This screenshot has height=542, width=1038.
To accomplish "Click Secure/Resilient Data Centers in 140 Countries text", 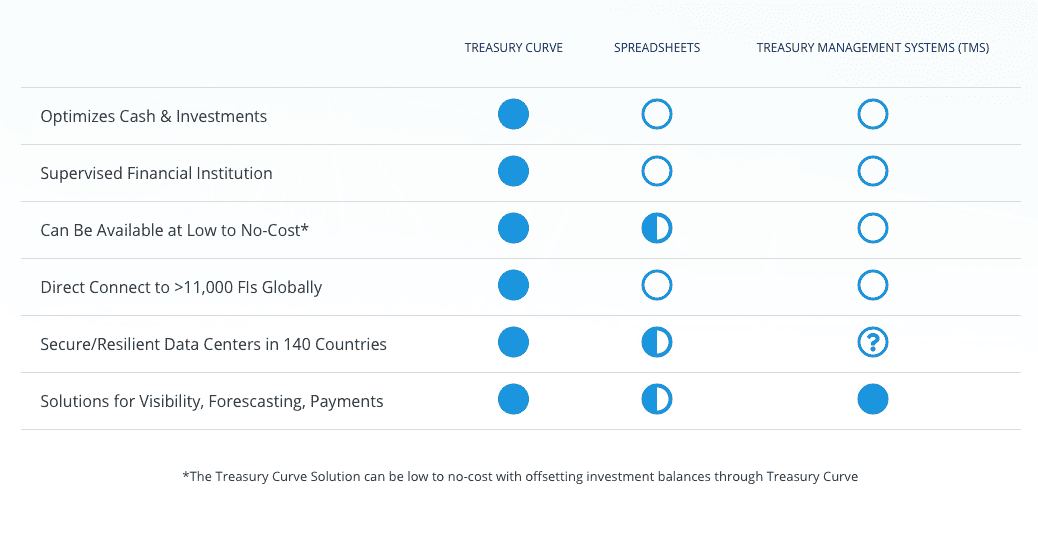I will pos(213,344).
